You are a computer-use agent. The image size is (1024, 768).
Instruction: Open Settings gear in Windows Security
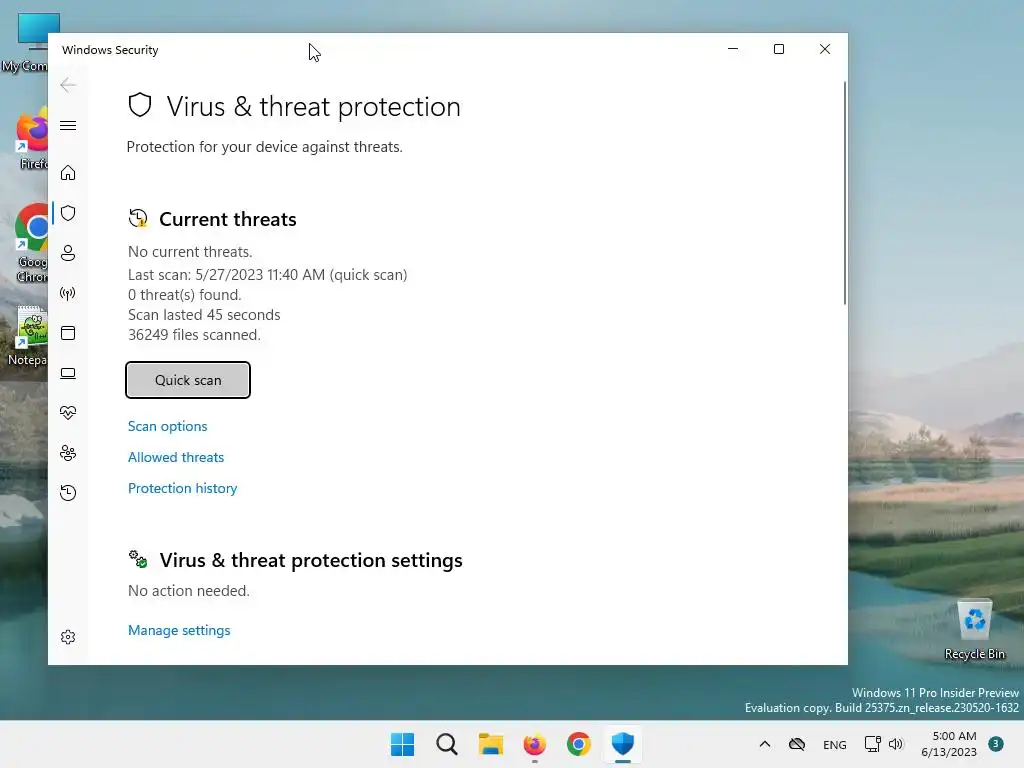(68, 637)
